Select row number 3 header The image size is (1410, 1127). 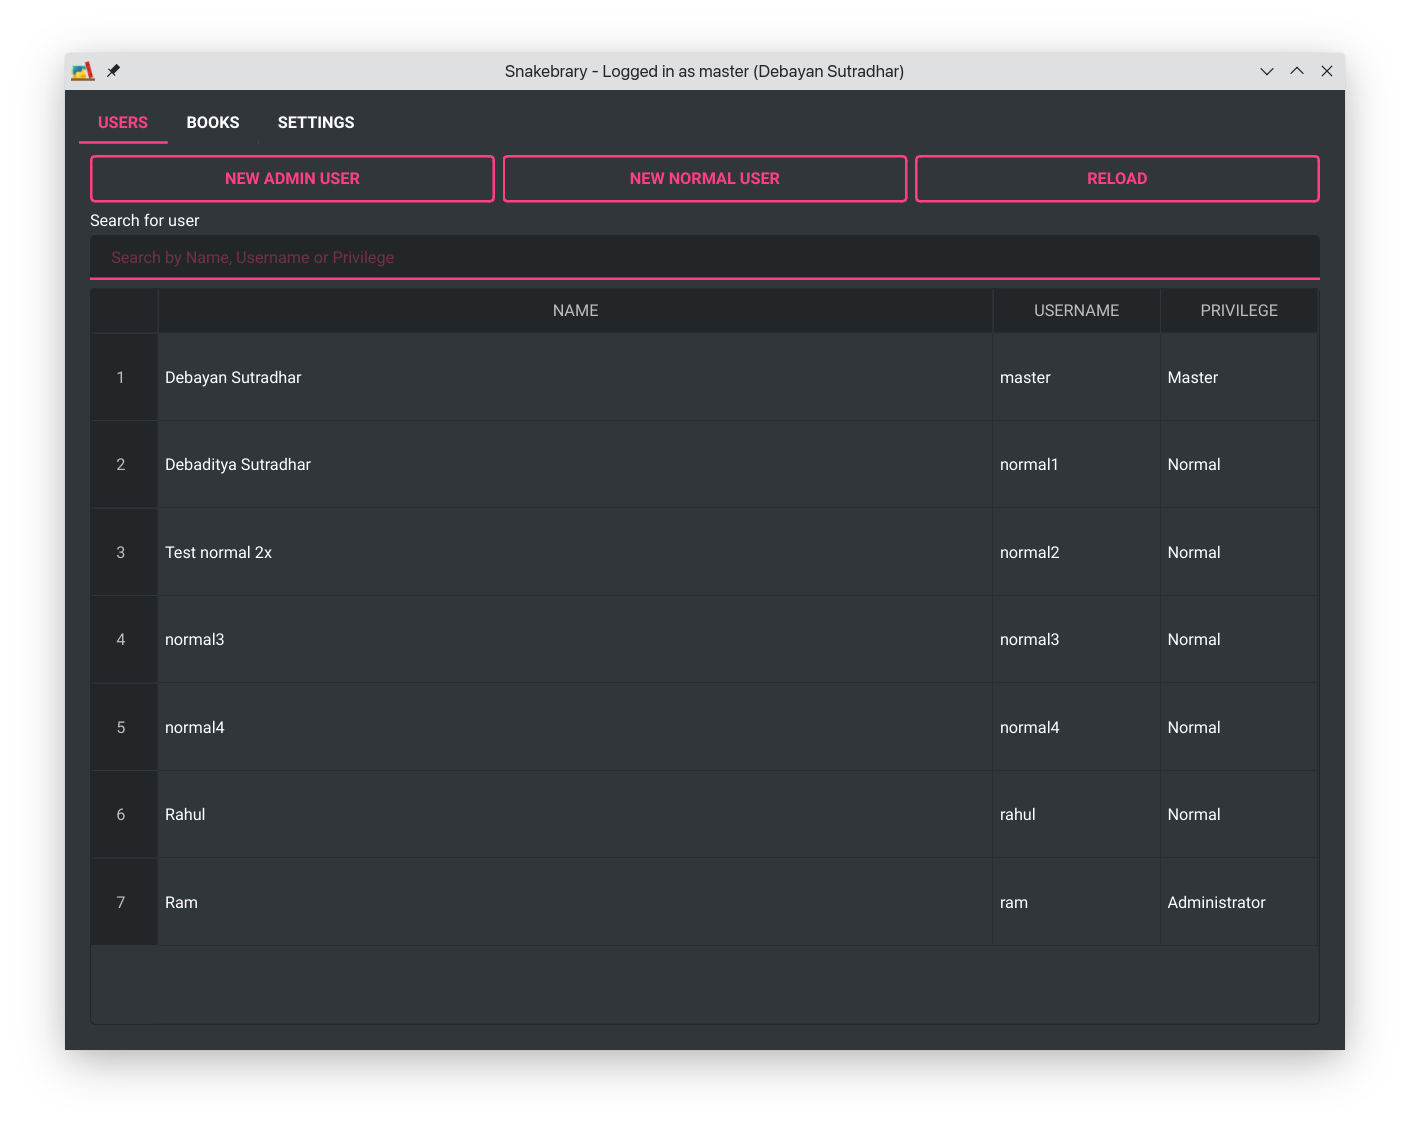pos(124,552)
